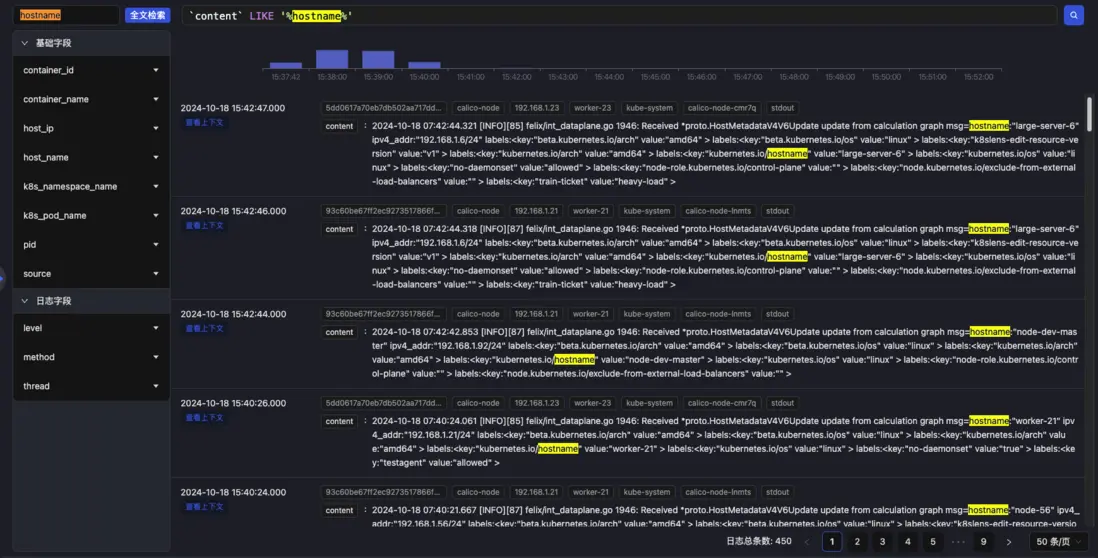Image resolution: width=1098 pixels, height=558 pixels.
Task: Click the histogram bar at 15:37:42
Action: (286, 65)
